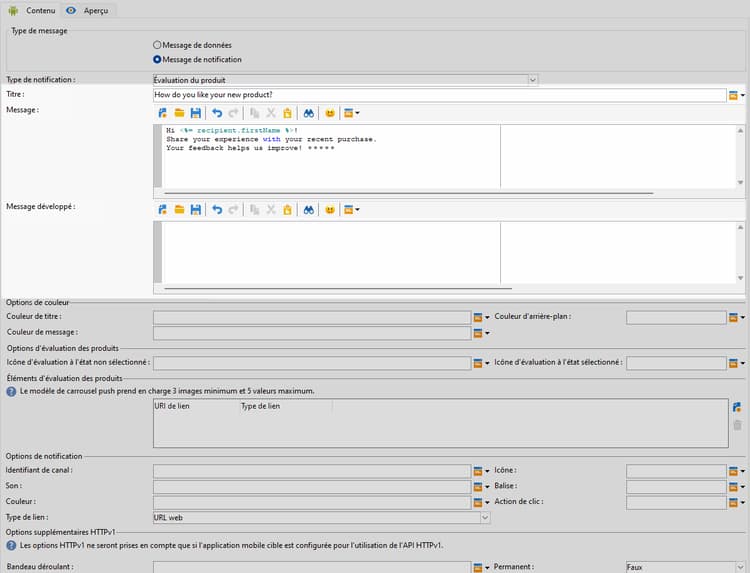This screenshot has height=573, width=750.
Task: Open the Permanent dropdown showing Faux
Action: coord(740,567)
